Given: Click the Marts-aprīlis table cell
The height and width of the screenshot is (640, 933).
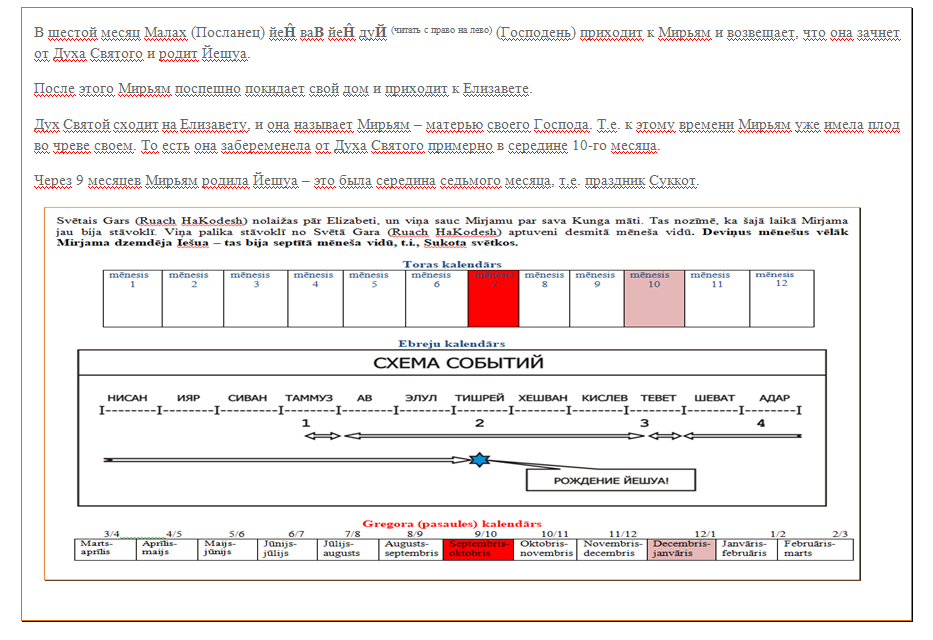Looking at the screenshot, I should 105,549.
